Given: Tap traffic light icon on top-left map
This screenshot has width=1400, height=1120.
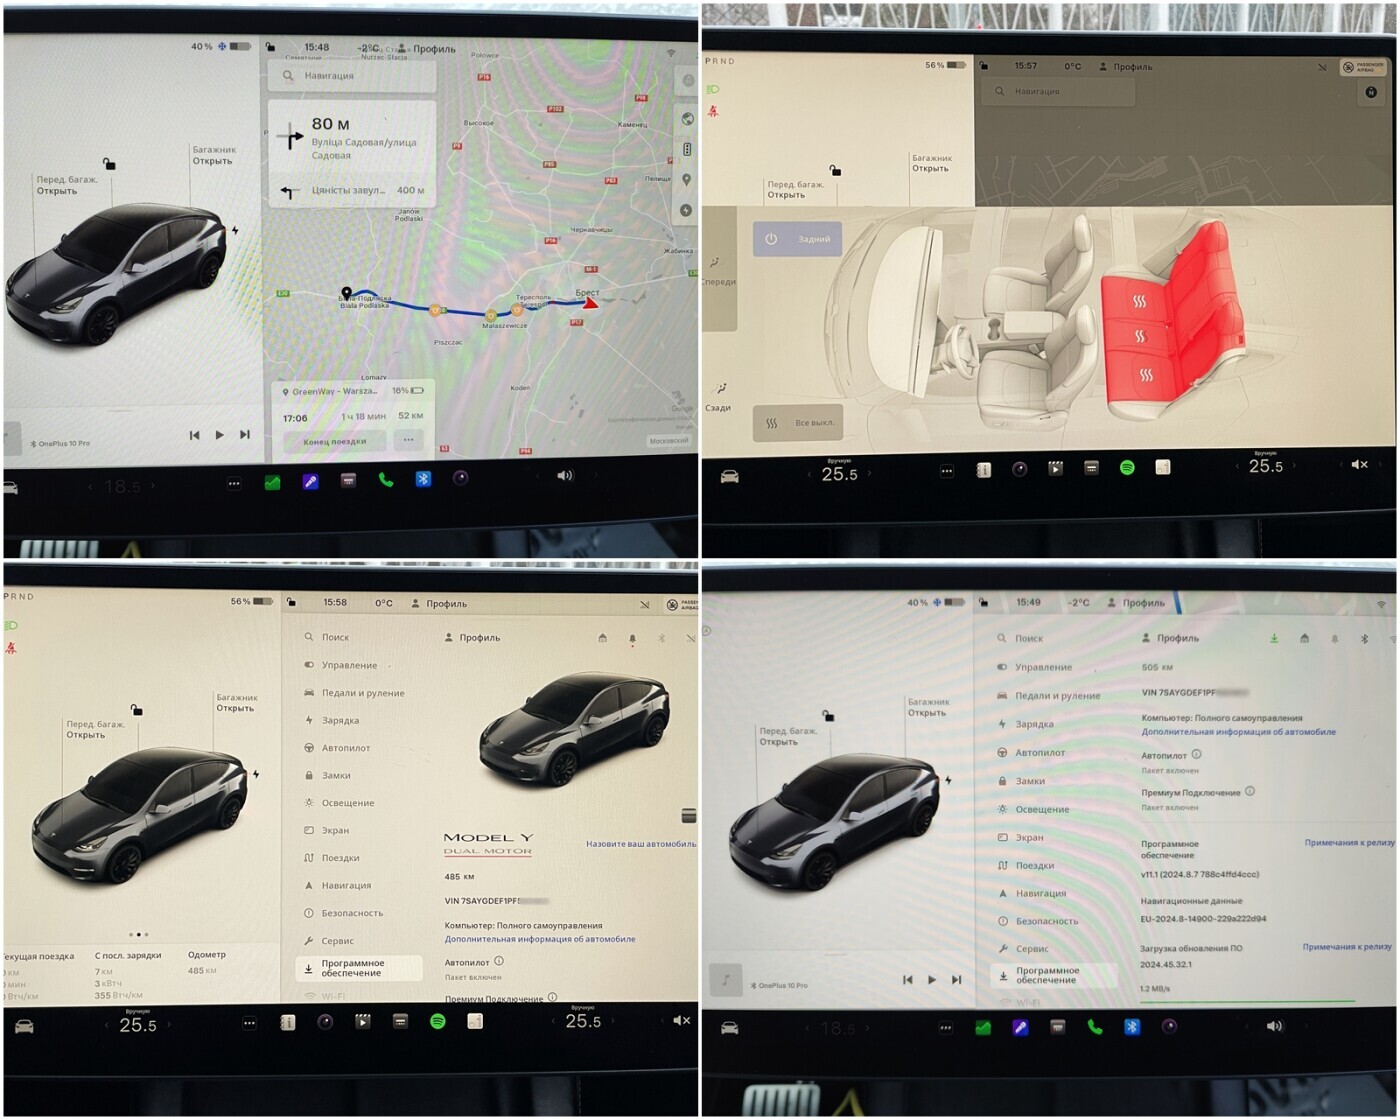Looking at the screenshot, I should pos(687,149).
